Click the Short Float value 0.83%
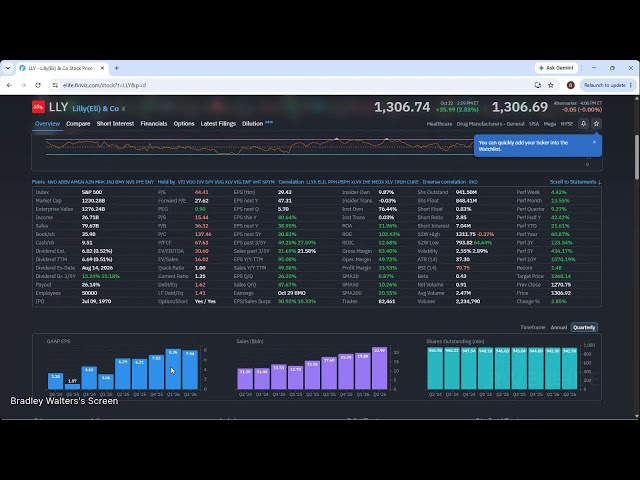 (x=463, y=209)
